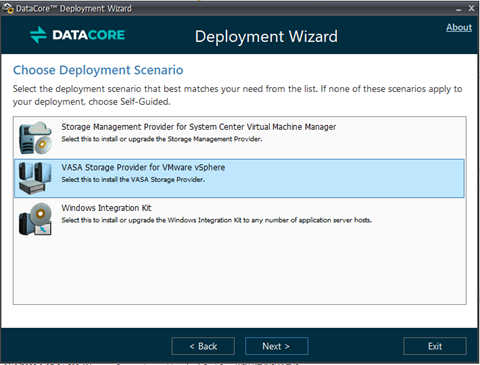Click 'install or upgrade the Storage Management Provider' description
This screenshot has width=480, height=365.
pos(162,139)
